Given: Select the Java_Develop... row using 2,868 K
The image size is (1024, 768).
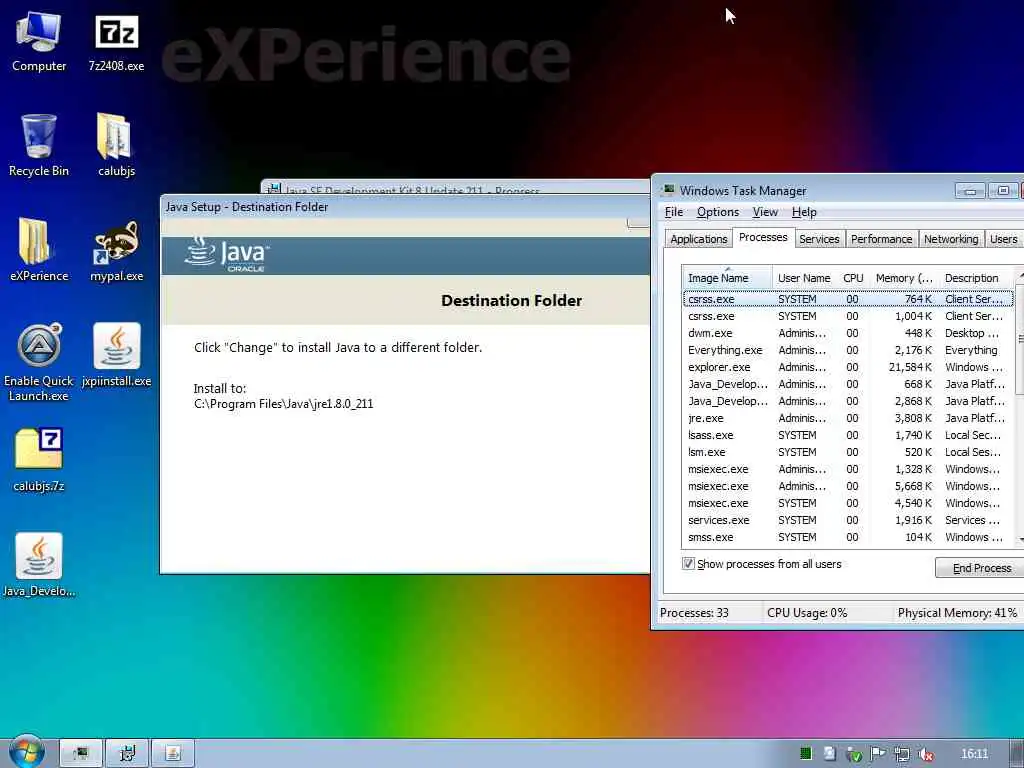Looking at the screenshot, I should tap(848, 401).
